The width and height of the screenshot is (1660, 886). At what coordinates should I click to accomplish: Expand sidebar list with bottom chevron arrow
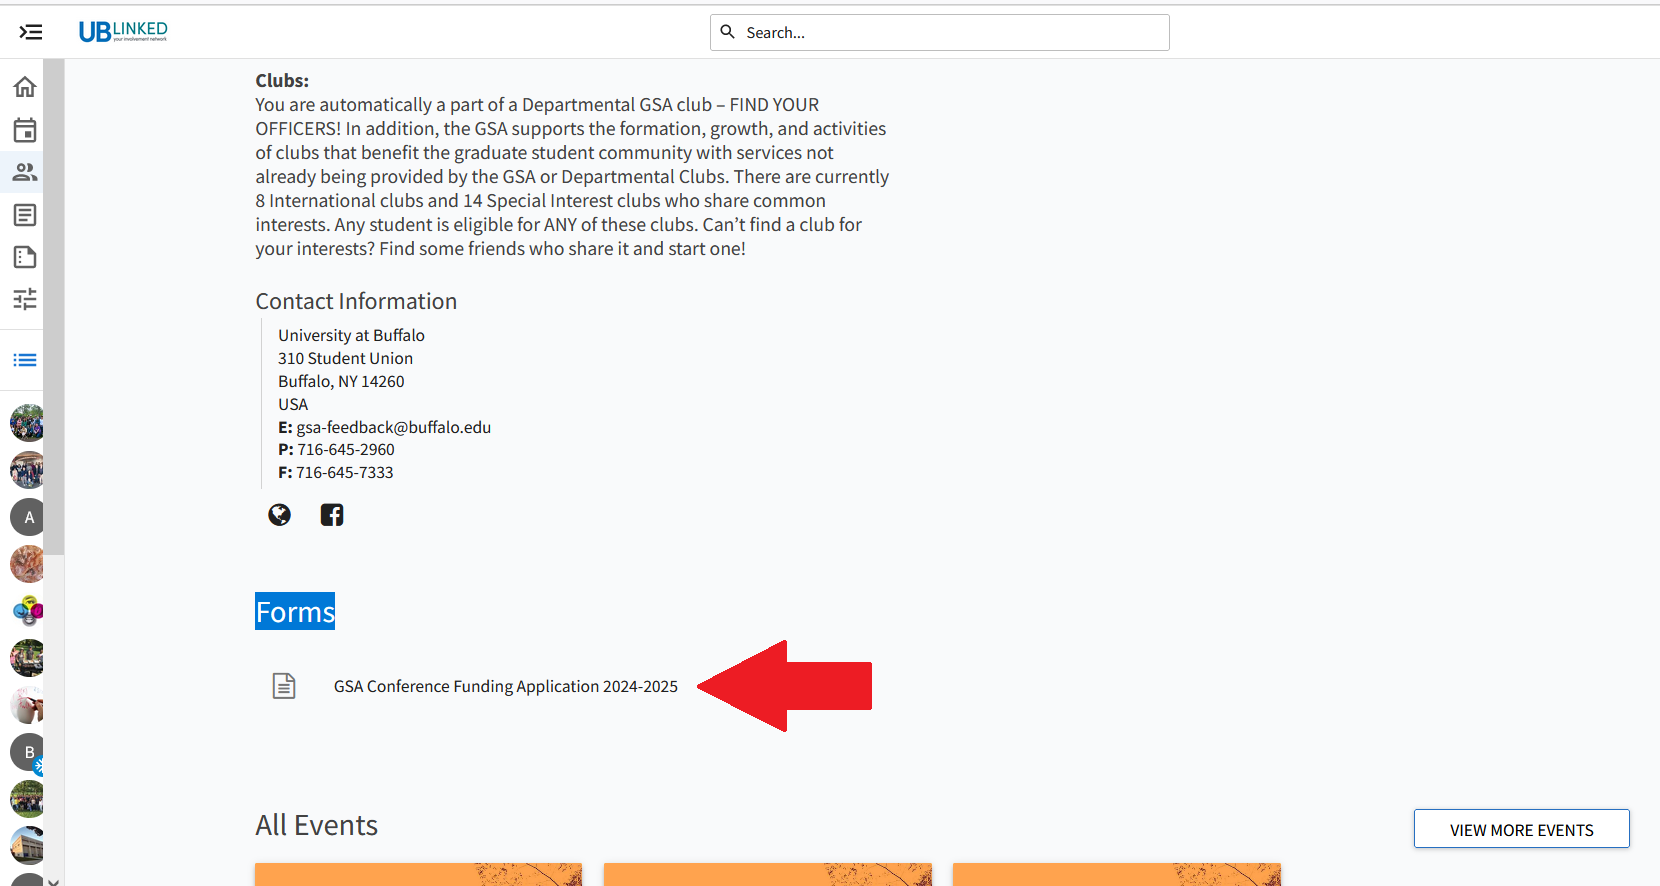53,881
